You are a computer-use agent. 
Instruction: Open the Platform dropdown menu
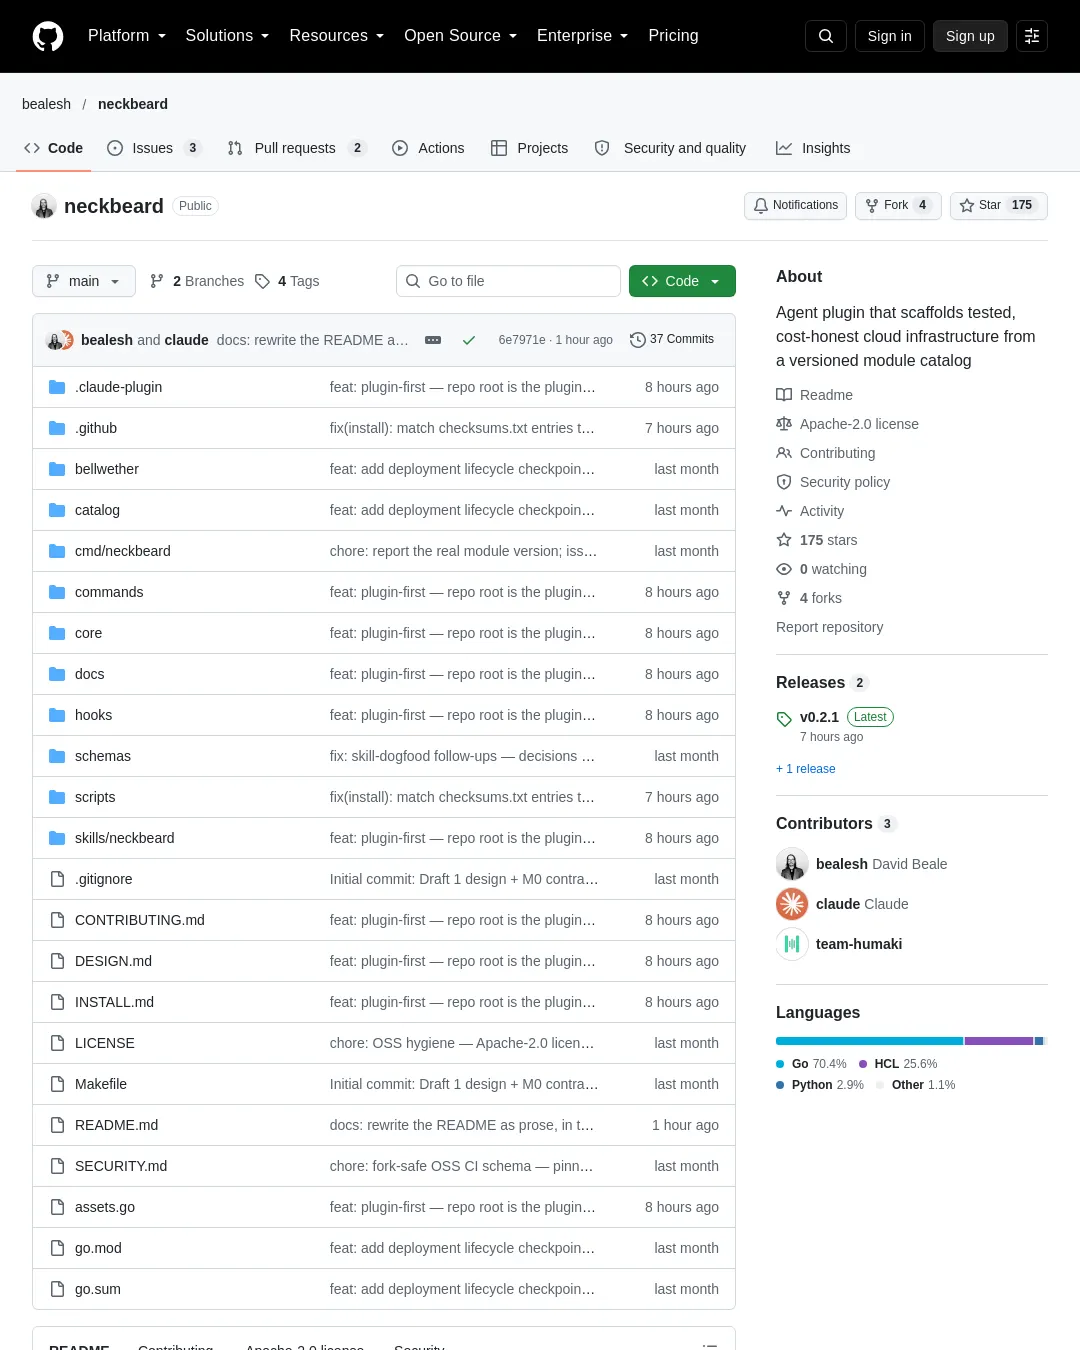coord(127,36)
